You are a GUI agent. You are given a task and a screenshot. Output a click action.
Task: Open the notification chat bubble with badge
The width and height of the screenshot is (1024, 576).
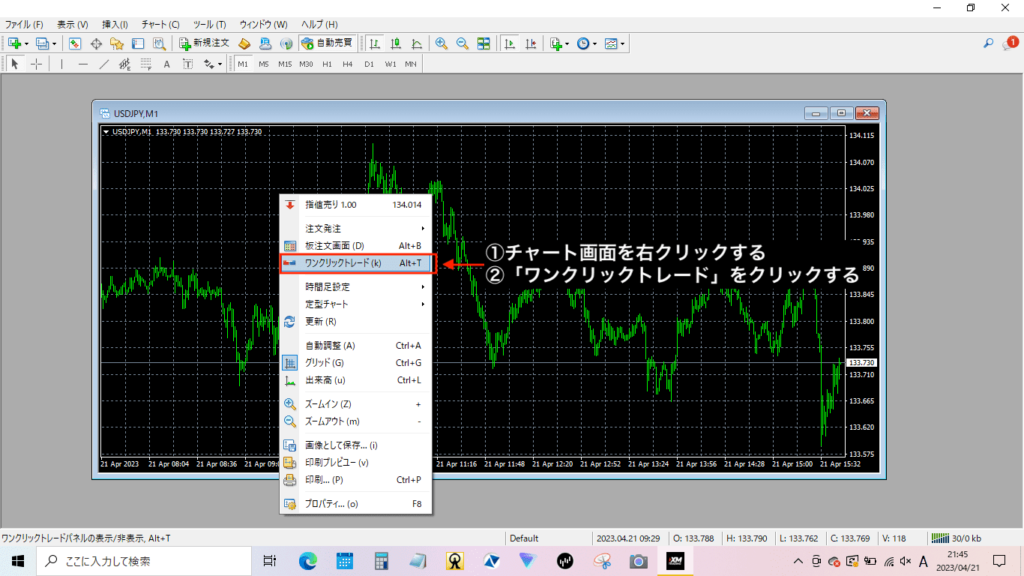[1010, 43]
